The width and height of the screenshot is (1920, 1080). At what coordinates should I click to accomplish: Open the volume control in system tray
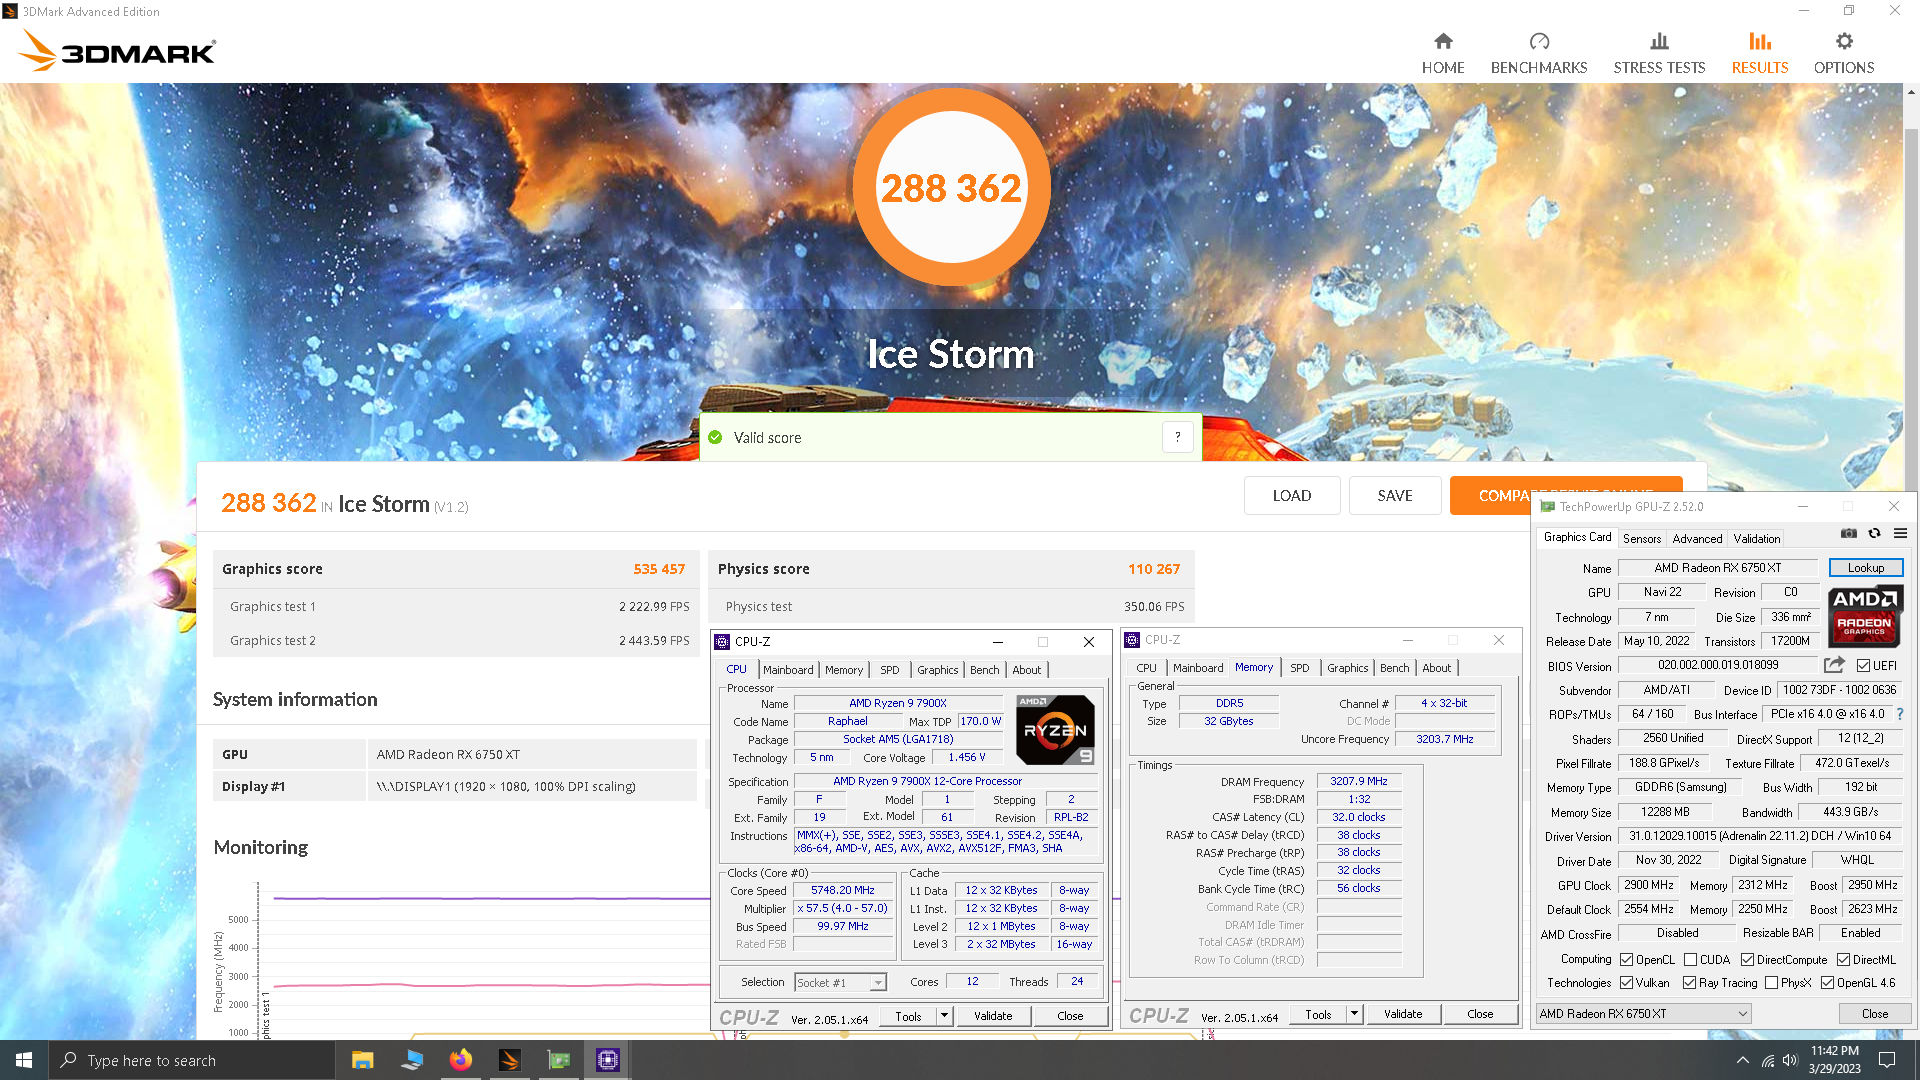point(1790,1060)
